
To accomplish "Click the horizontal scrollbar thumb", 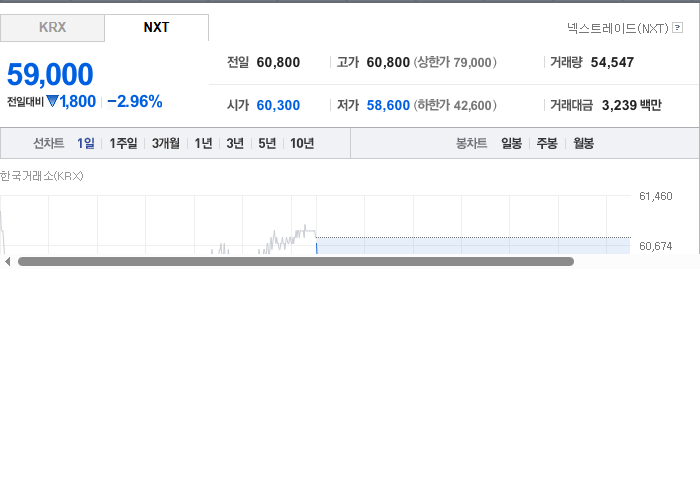I will 296,262.
